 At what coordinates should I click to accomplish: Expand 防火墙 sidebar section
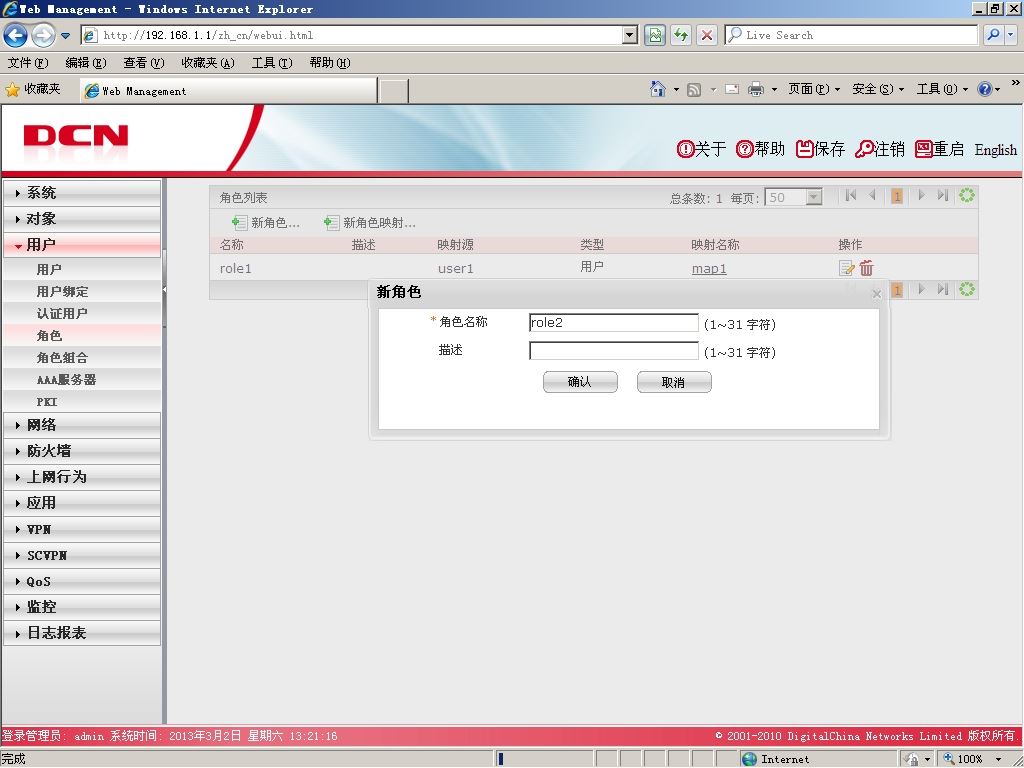coord(82,451)
